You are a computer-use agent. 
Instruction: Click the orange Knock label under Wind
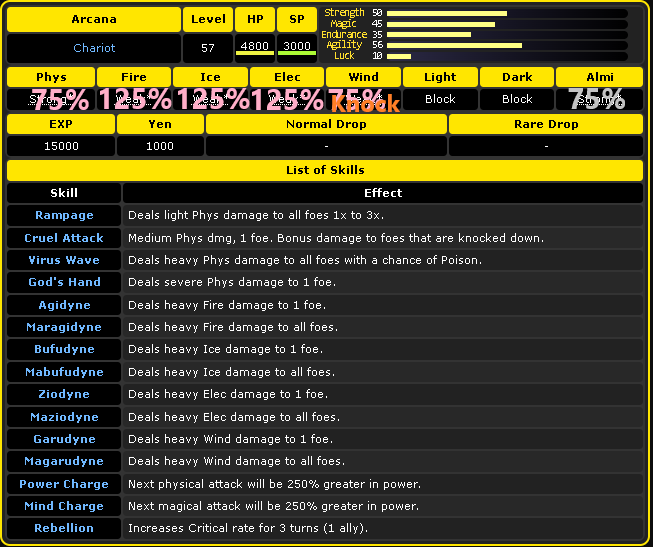point(366,104)
